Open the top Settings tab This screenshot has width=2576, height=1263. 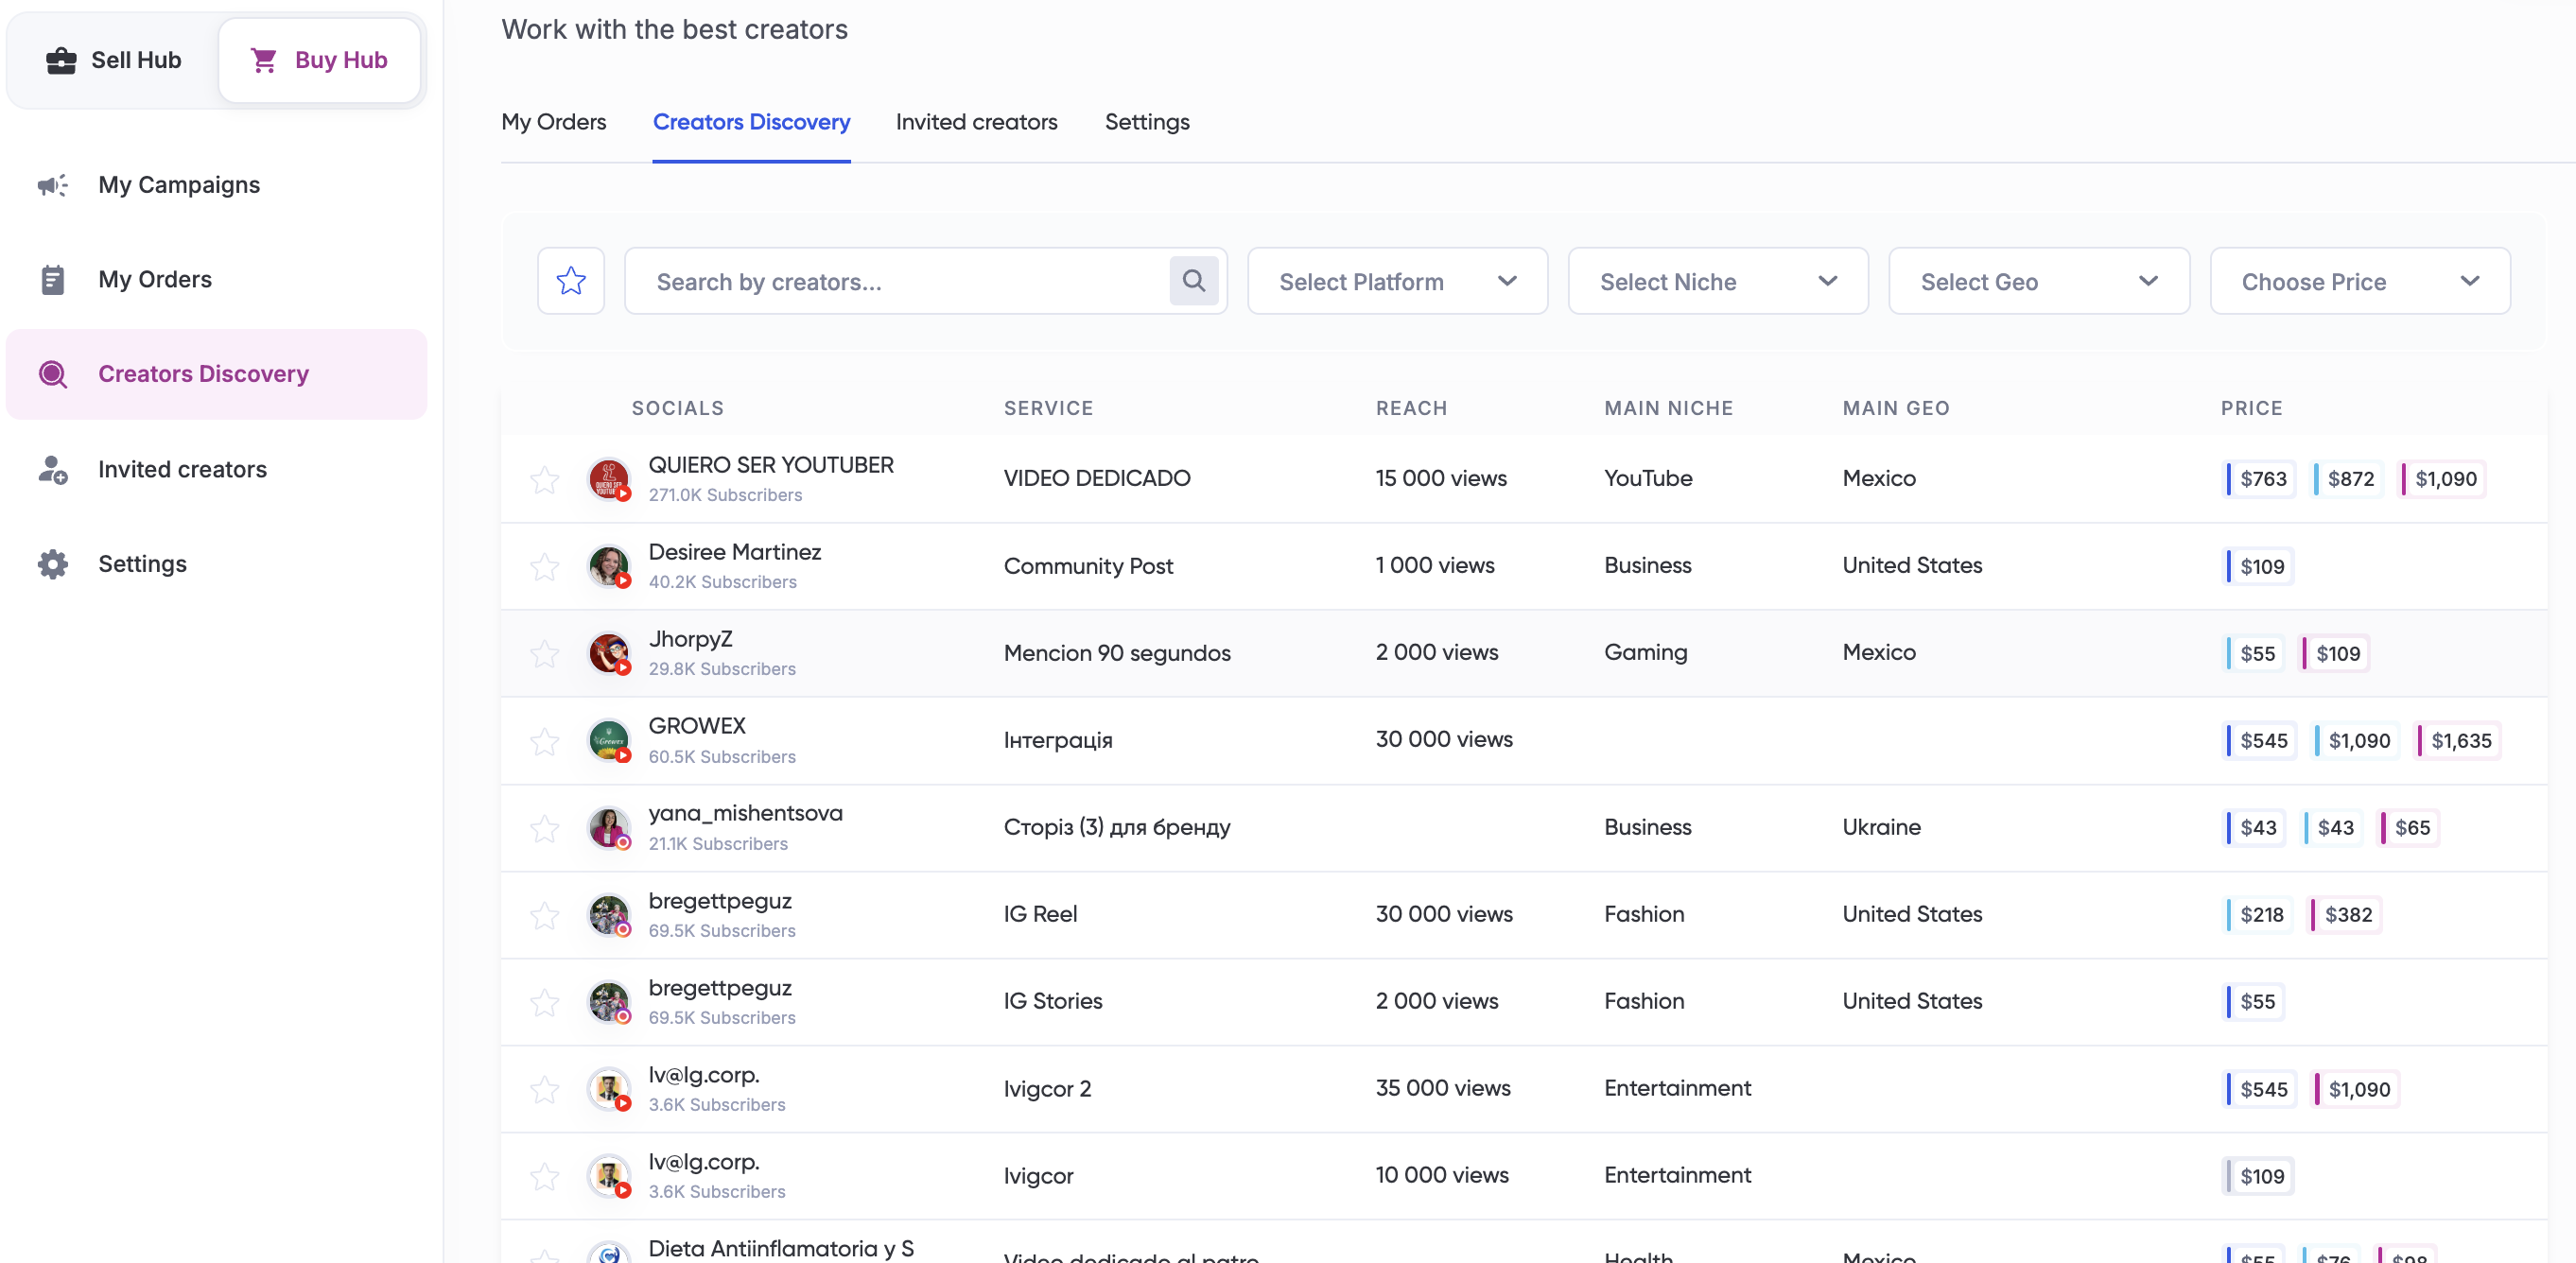tap(1146, 122)
